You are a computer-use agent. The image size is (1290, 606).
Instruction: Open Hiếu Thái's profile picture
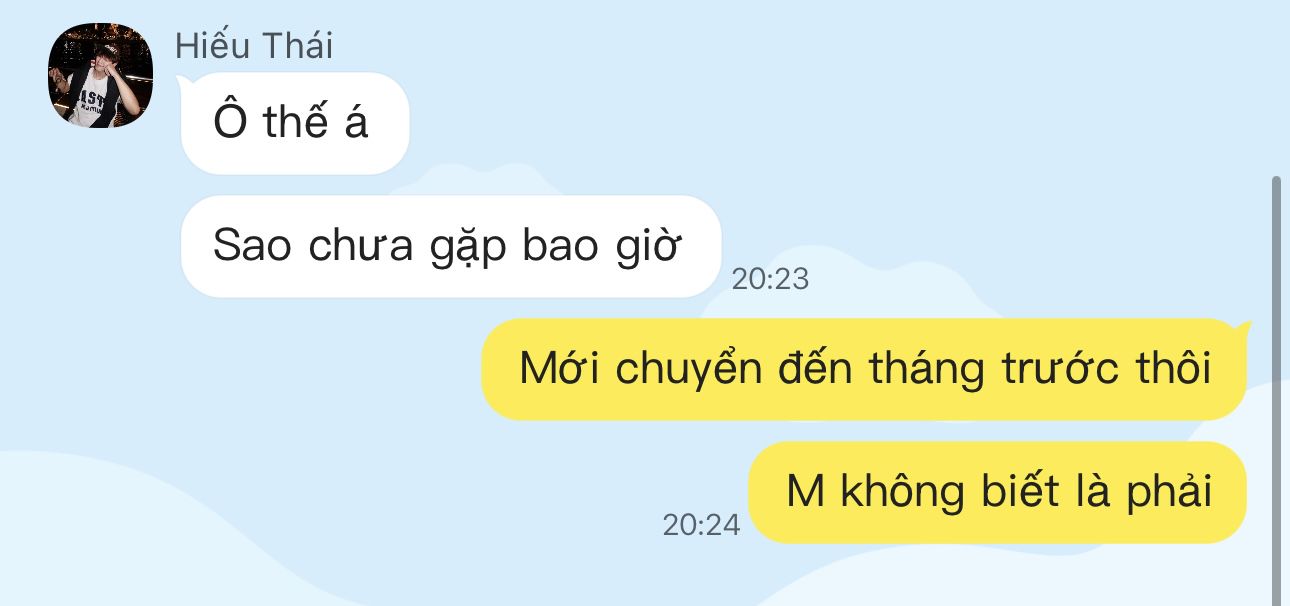coord(101,75)
